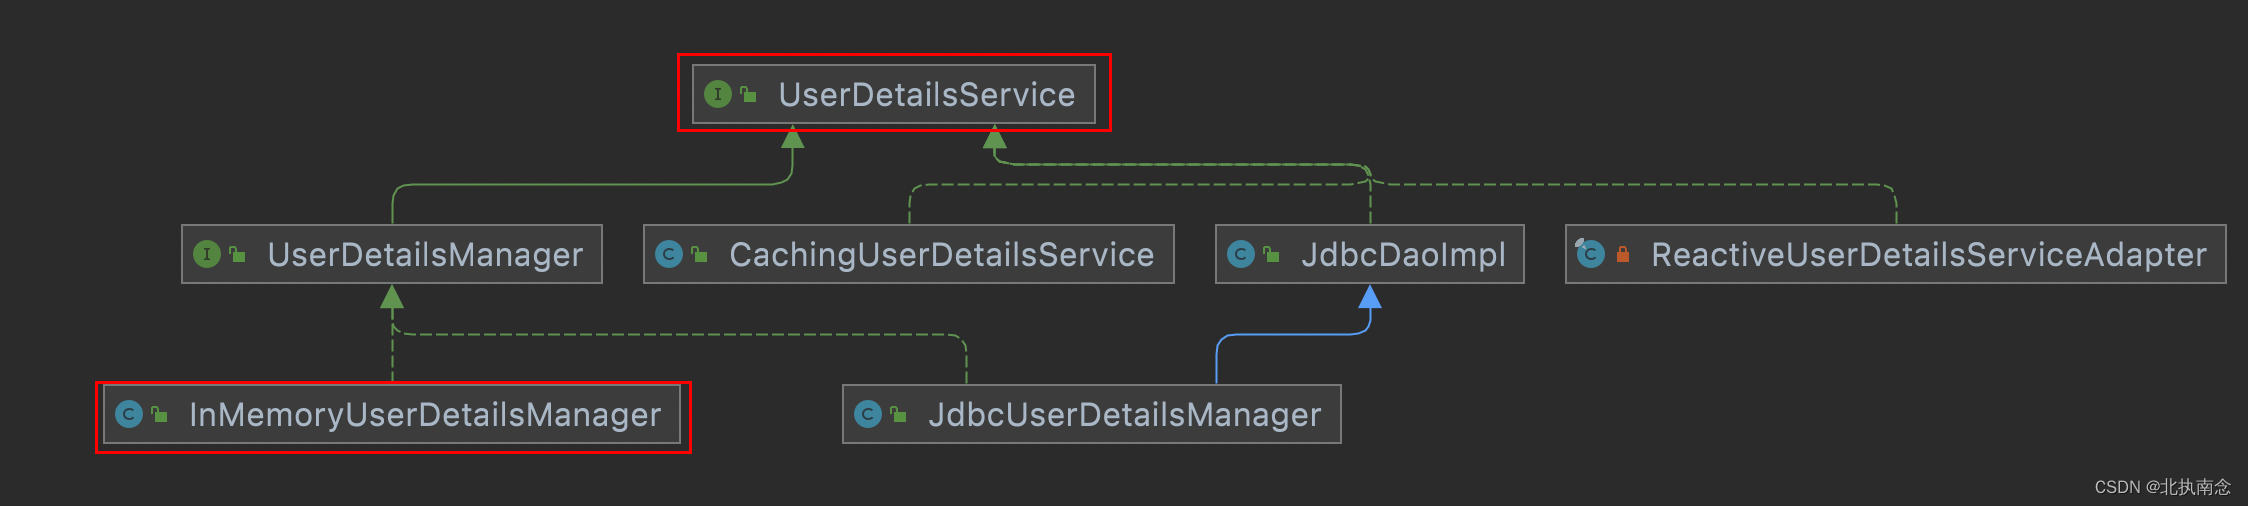
Task: Click the InMemoryUserDetailsManager class icon
Action: pos(129,414)
